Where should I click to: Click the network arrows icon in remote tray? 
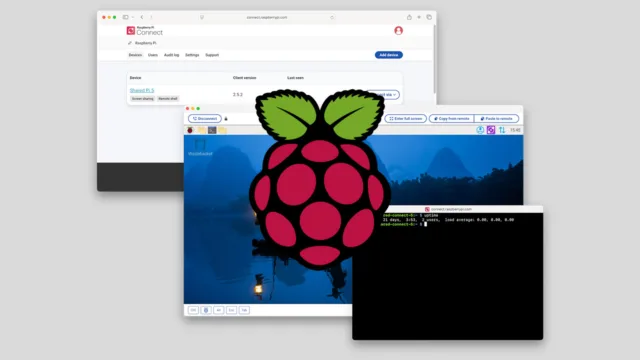(502, 130)
